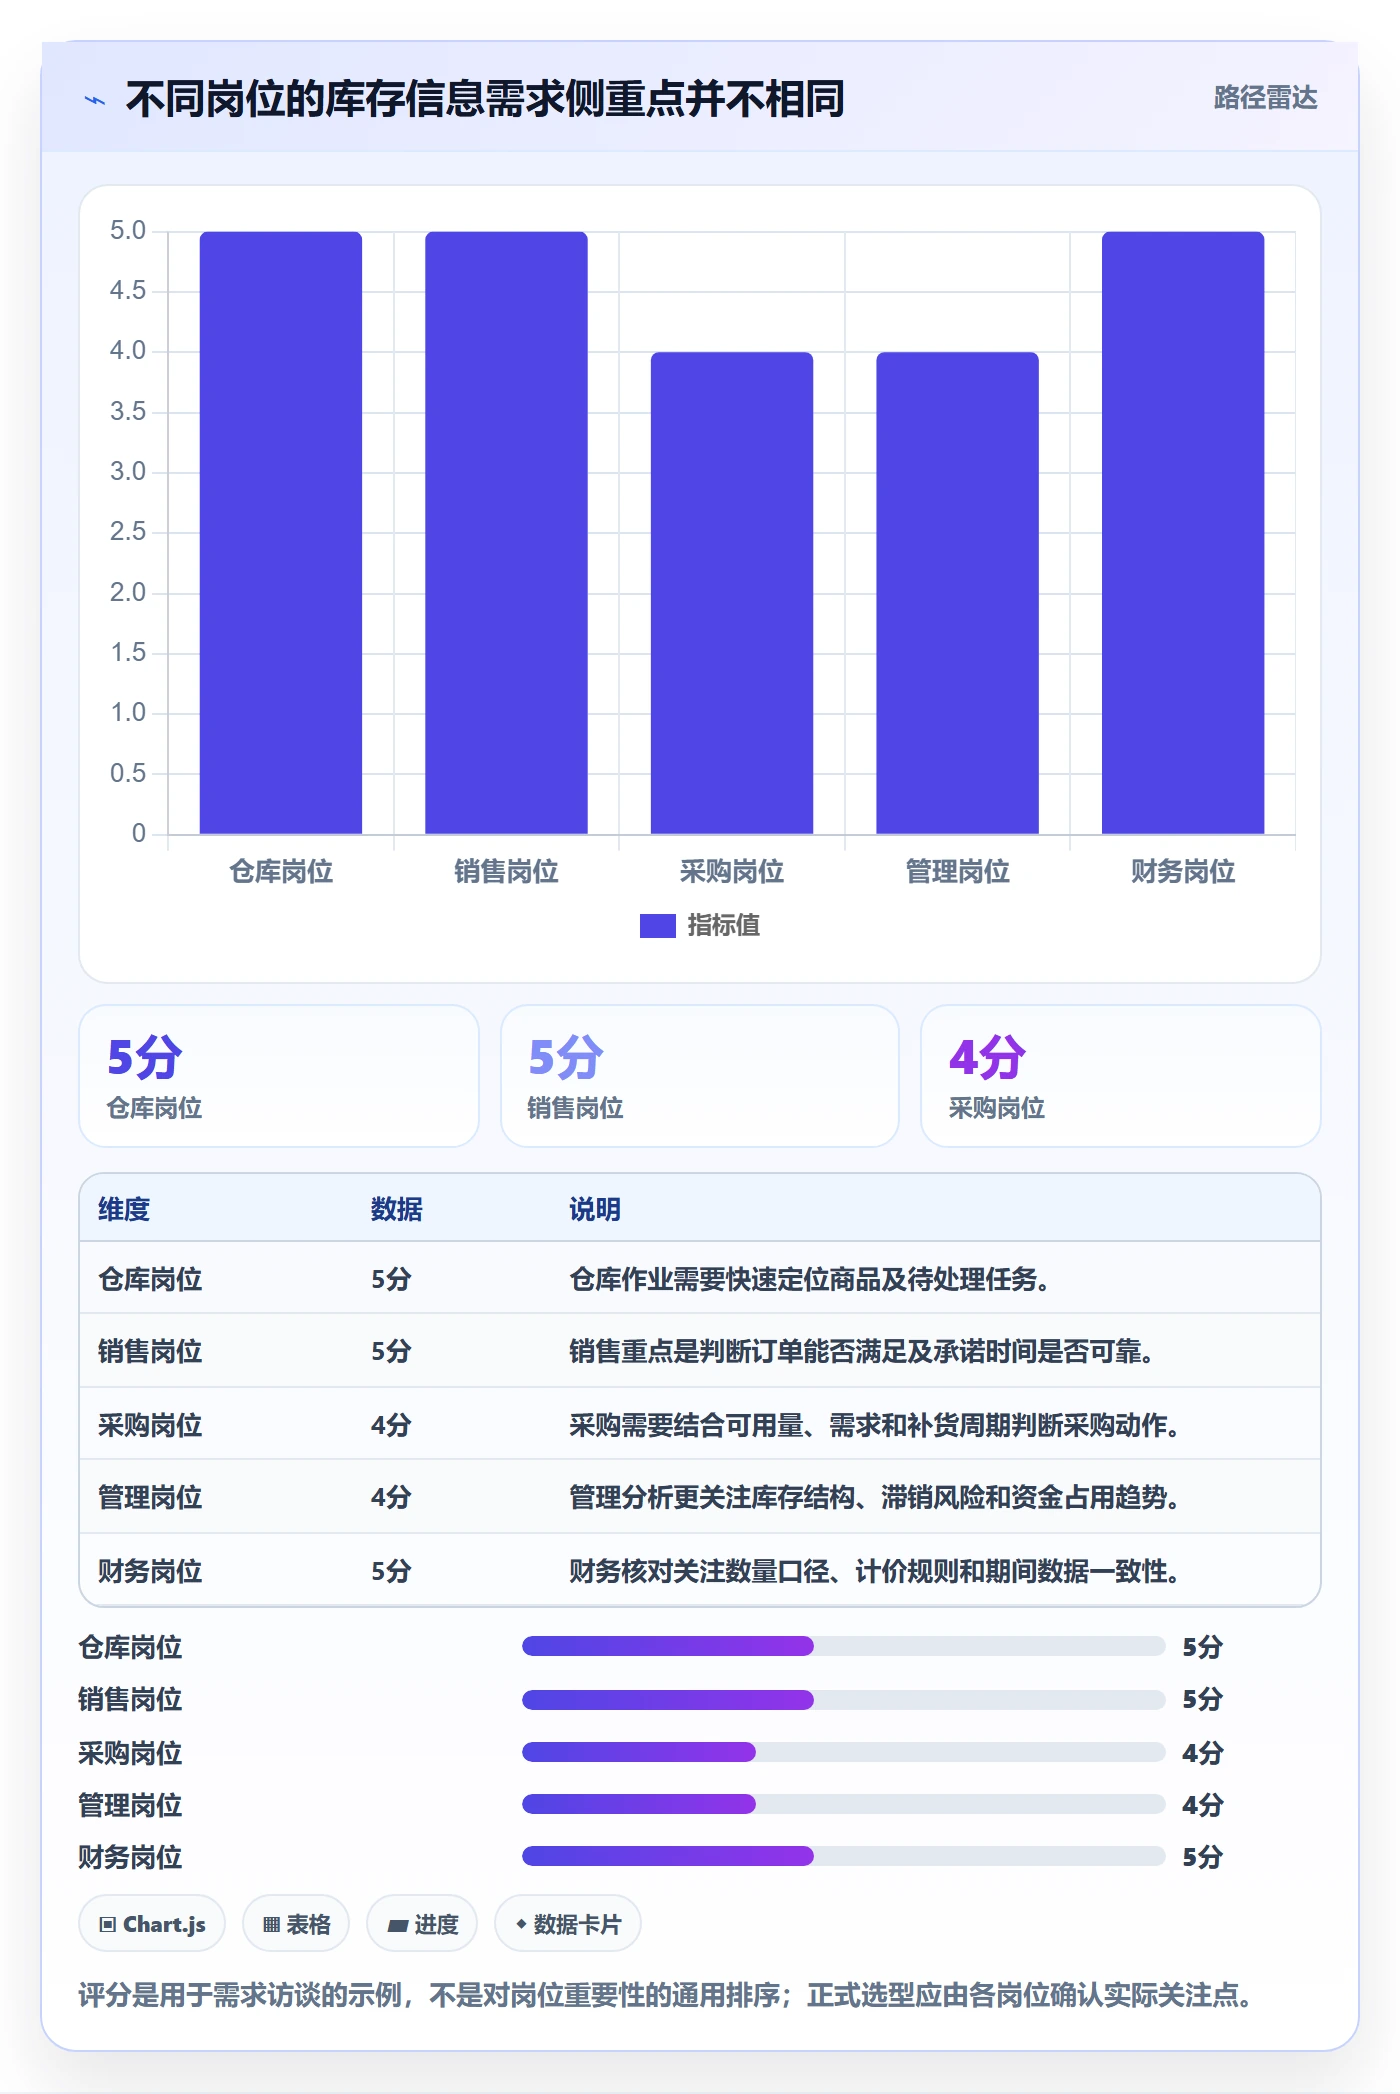The height and width of the screenshot is (2094, 1400).
Task: Click the 仓库岗位 x-axis label
Action: 281,872
